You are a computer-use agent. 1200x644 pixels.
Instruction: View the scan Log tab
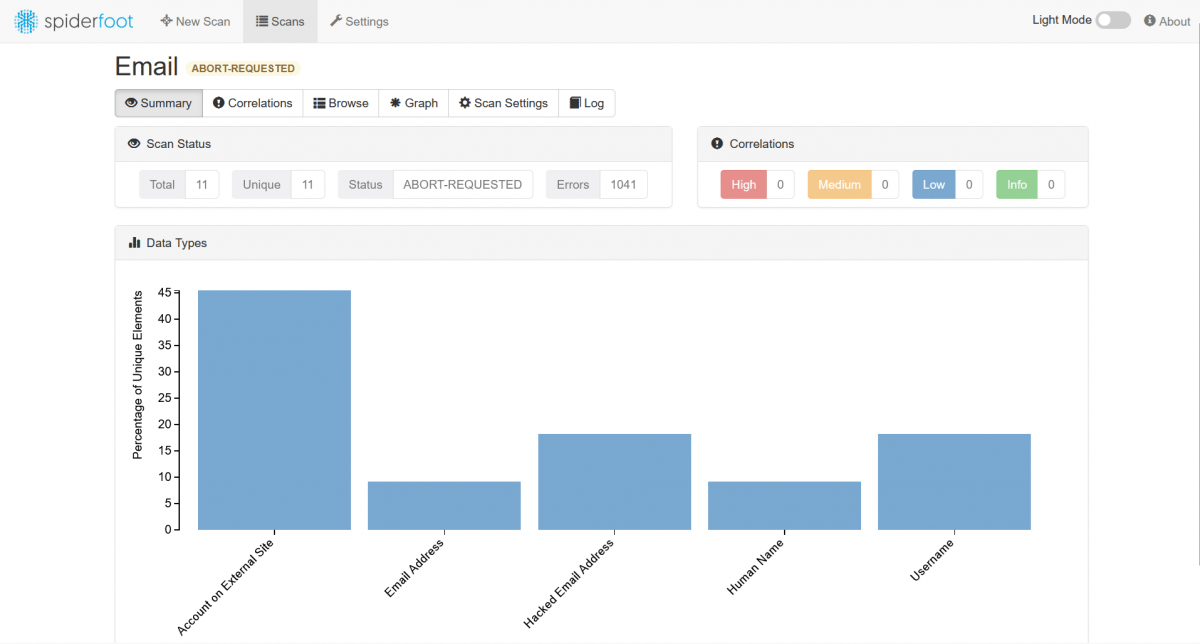pyautogui.click(x=587, y=103)
